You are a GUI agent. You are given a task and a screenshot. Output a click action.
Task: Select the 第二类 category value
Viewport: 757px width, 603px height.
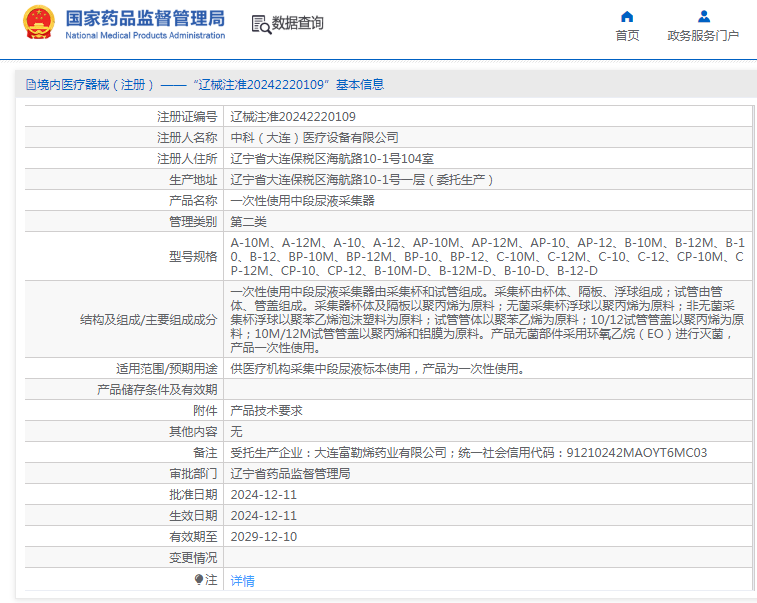(x=248, y=222)
